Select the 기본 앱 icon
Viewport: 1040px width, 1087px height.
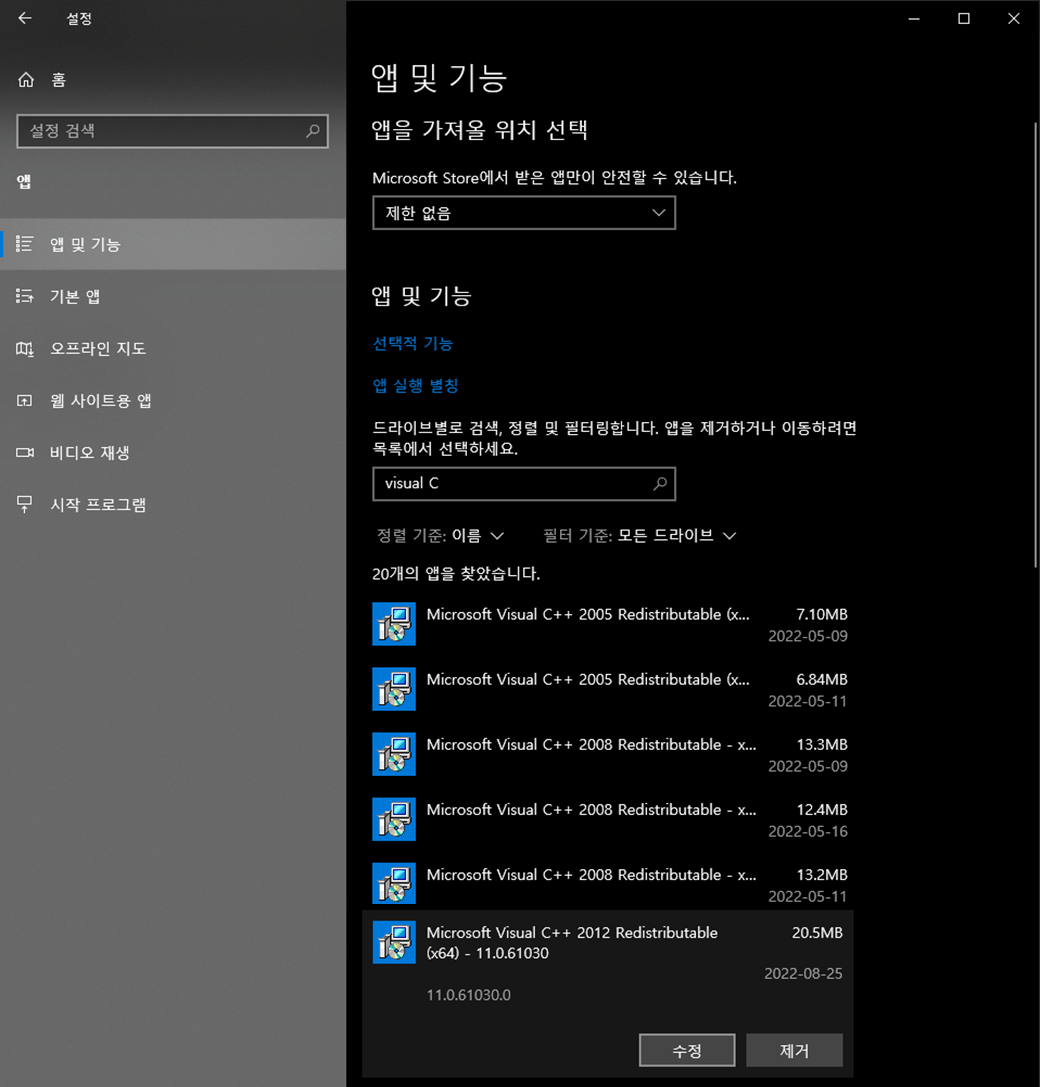[x=25, y=297]
